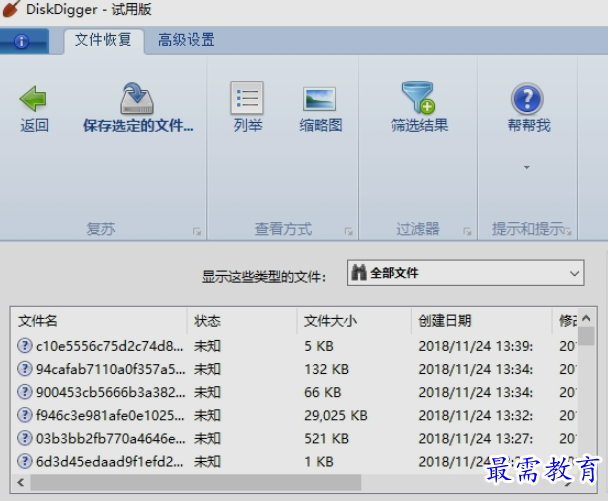Expand the 过滤器 group launcher

pos(467,231)
